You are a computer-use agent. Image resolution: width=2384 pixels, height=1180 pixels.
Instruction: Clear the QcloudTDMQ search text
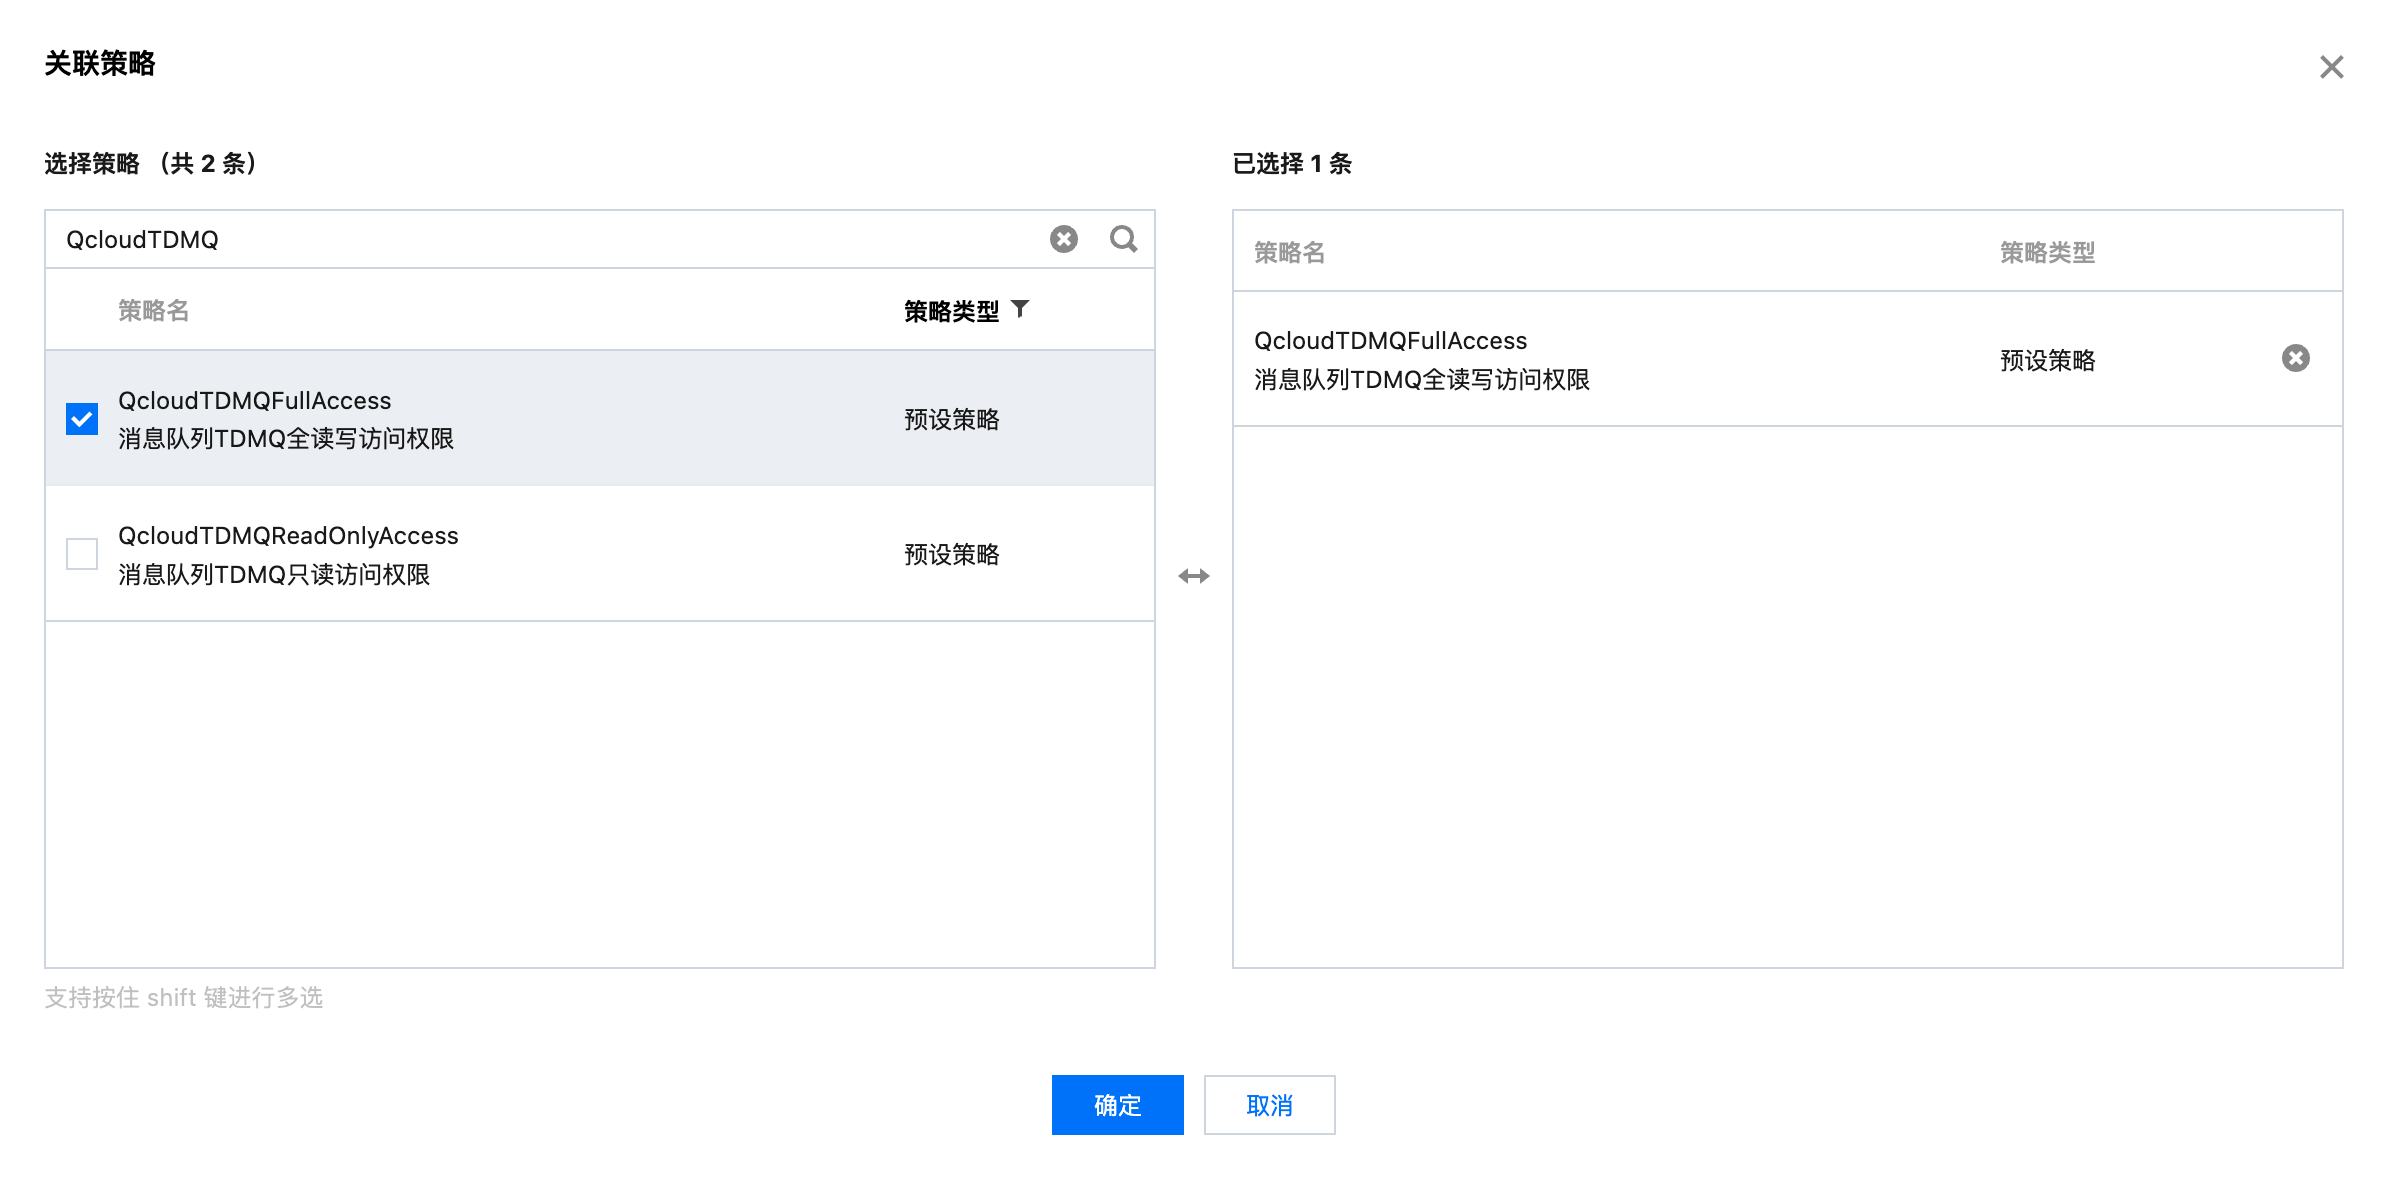1064,239
